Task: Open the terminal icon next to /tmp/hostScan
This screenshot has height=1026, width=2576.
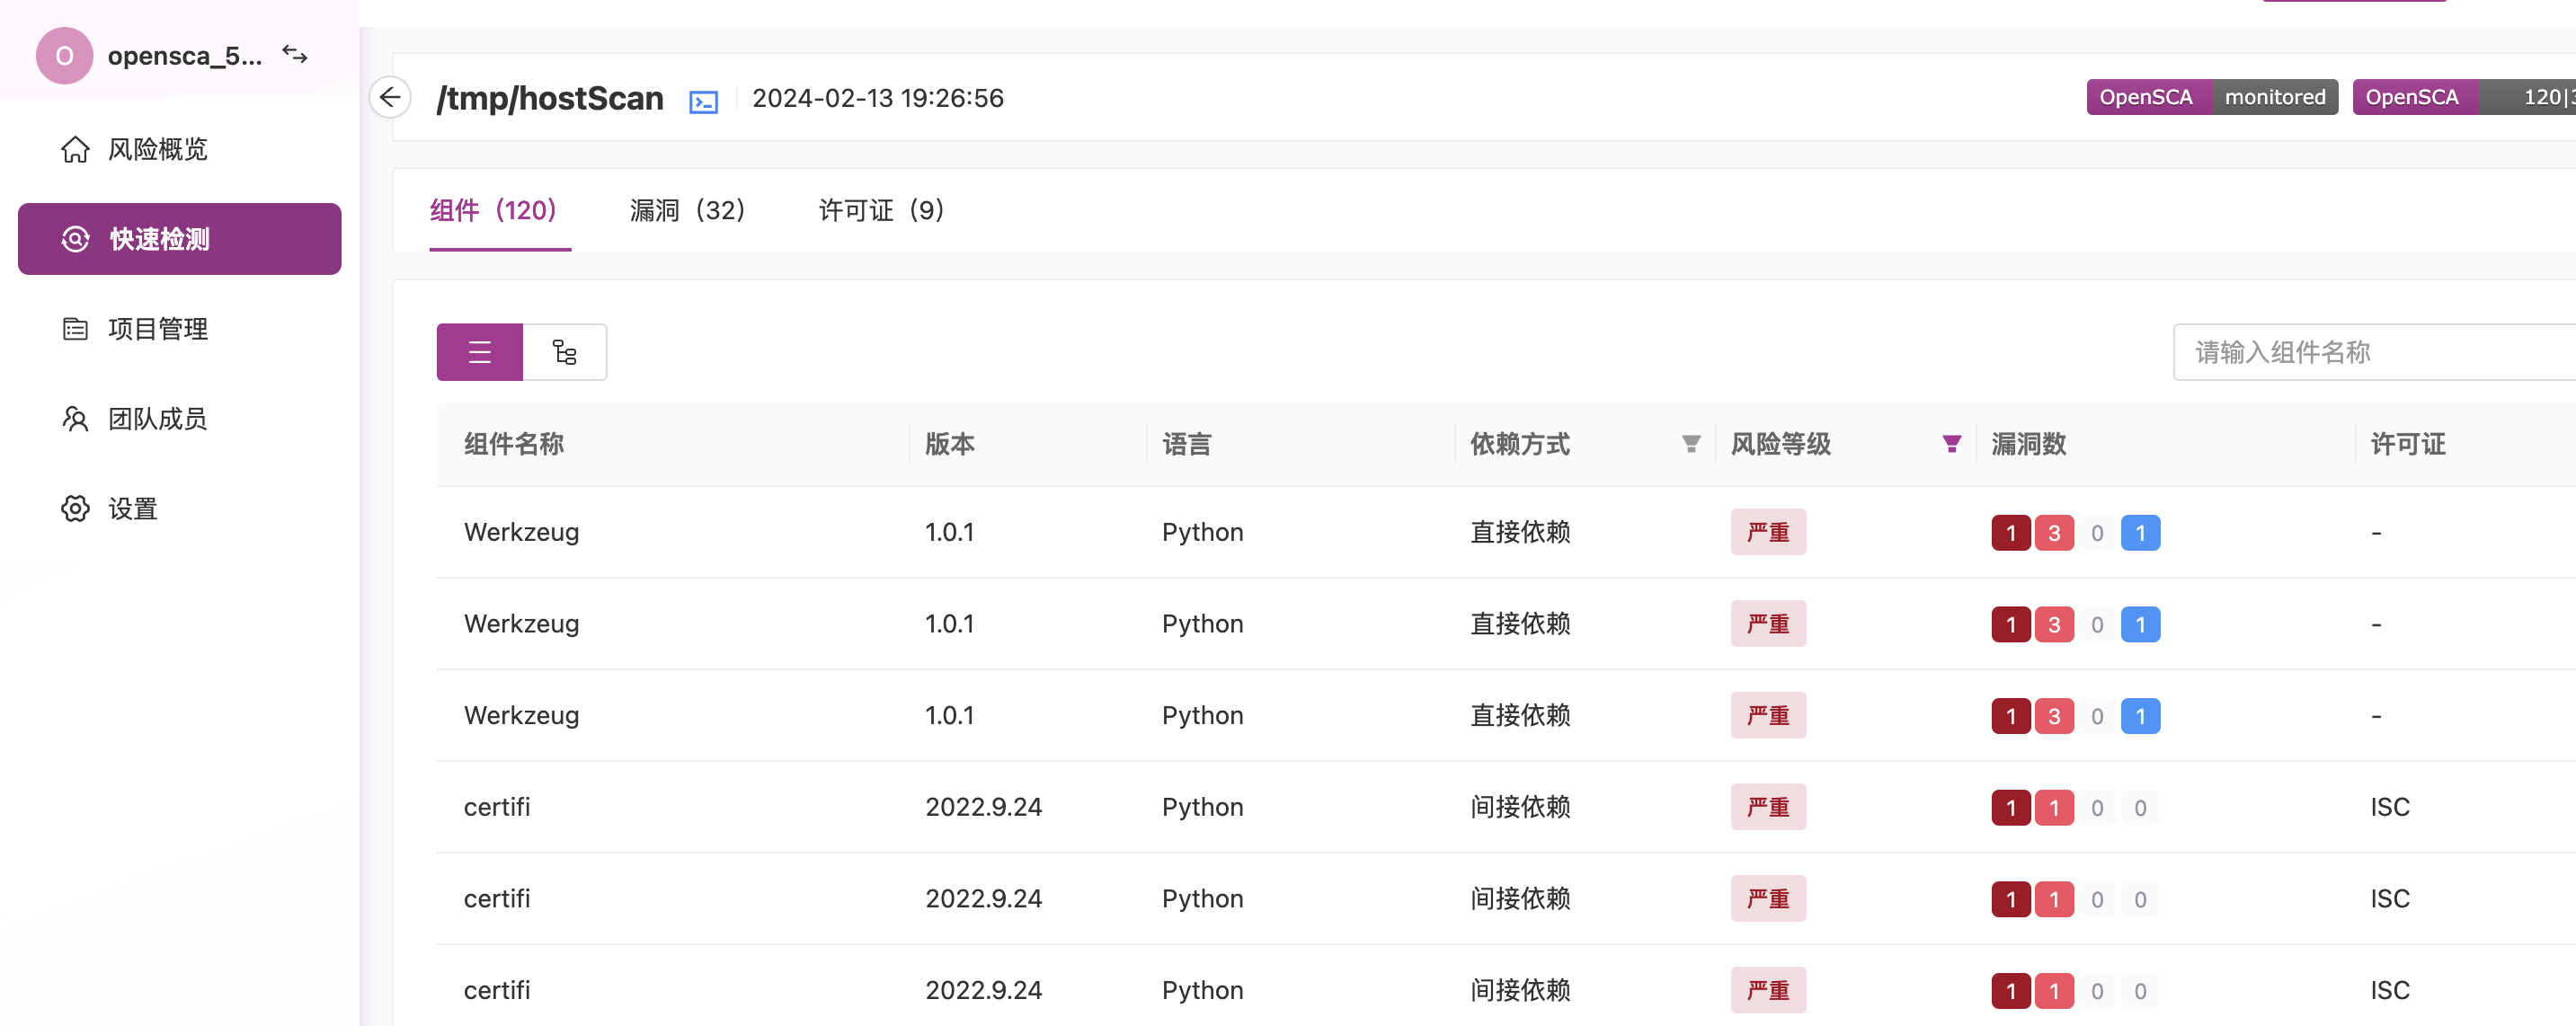Action: click(x=703, y=100)
